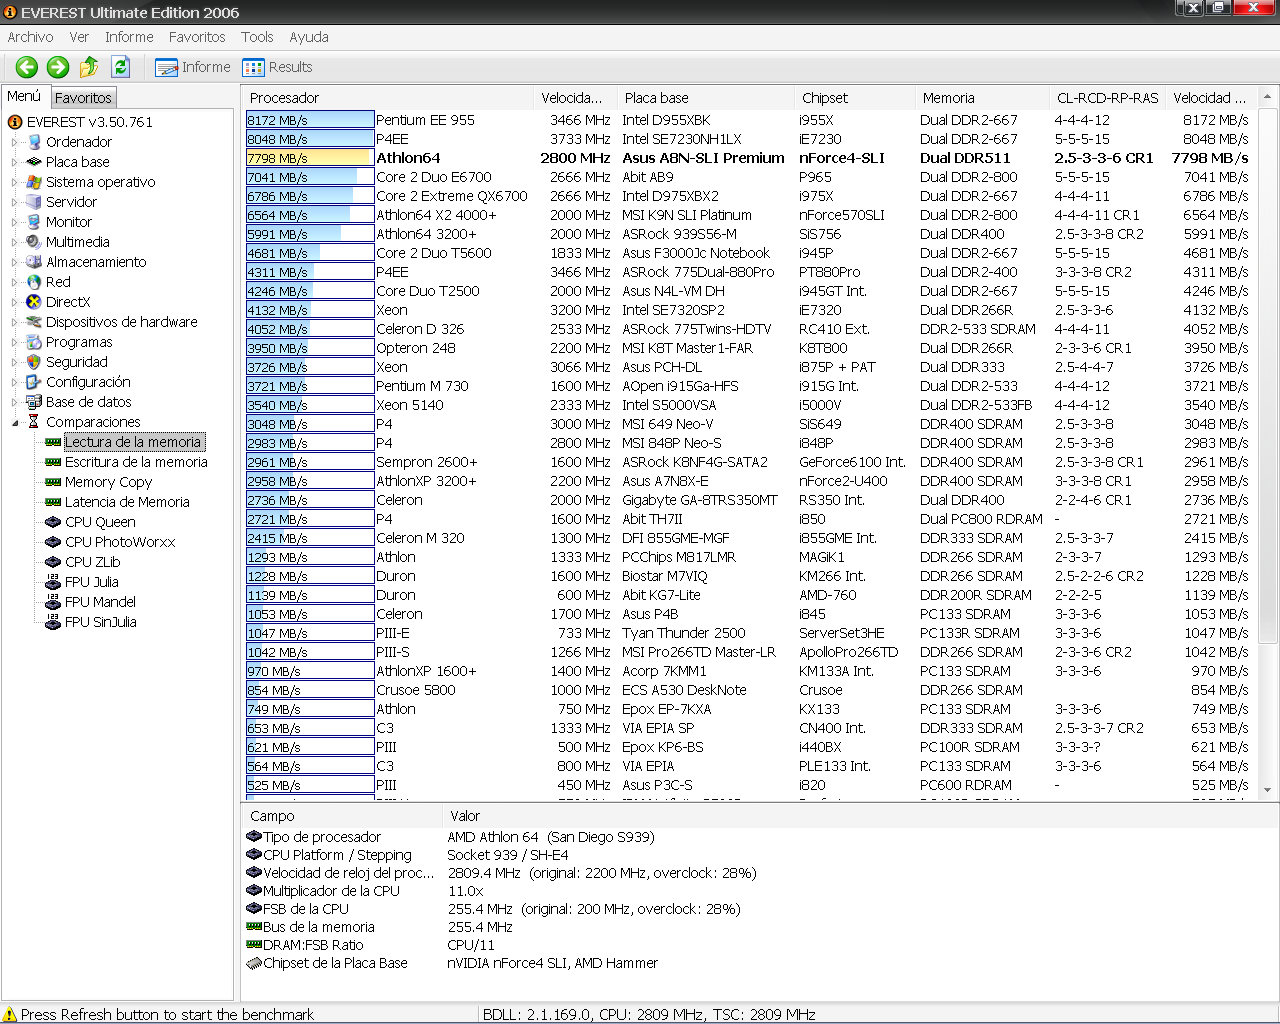Sort results by the CL-RCD-RP-RAS column header
This screenshot has height=1024, width=1280.
point(1107,98)
